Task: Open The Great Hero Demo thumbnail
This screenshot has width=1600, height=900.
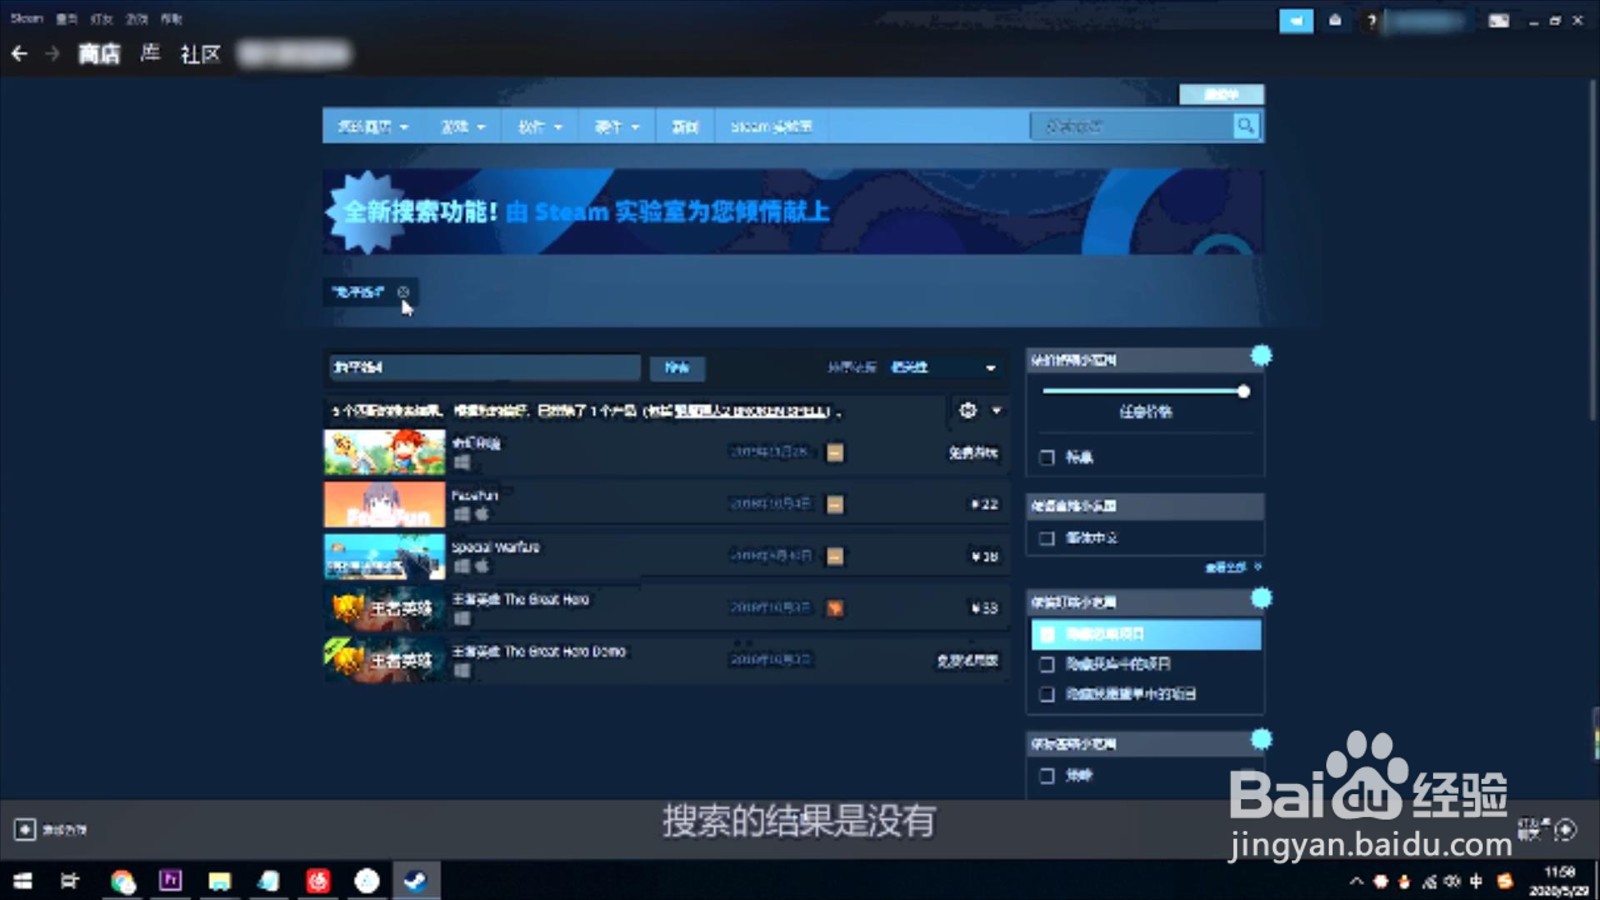Action: click(x=384, y=660)
